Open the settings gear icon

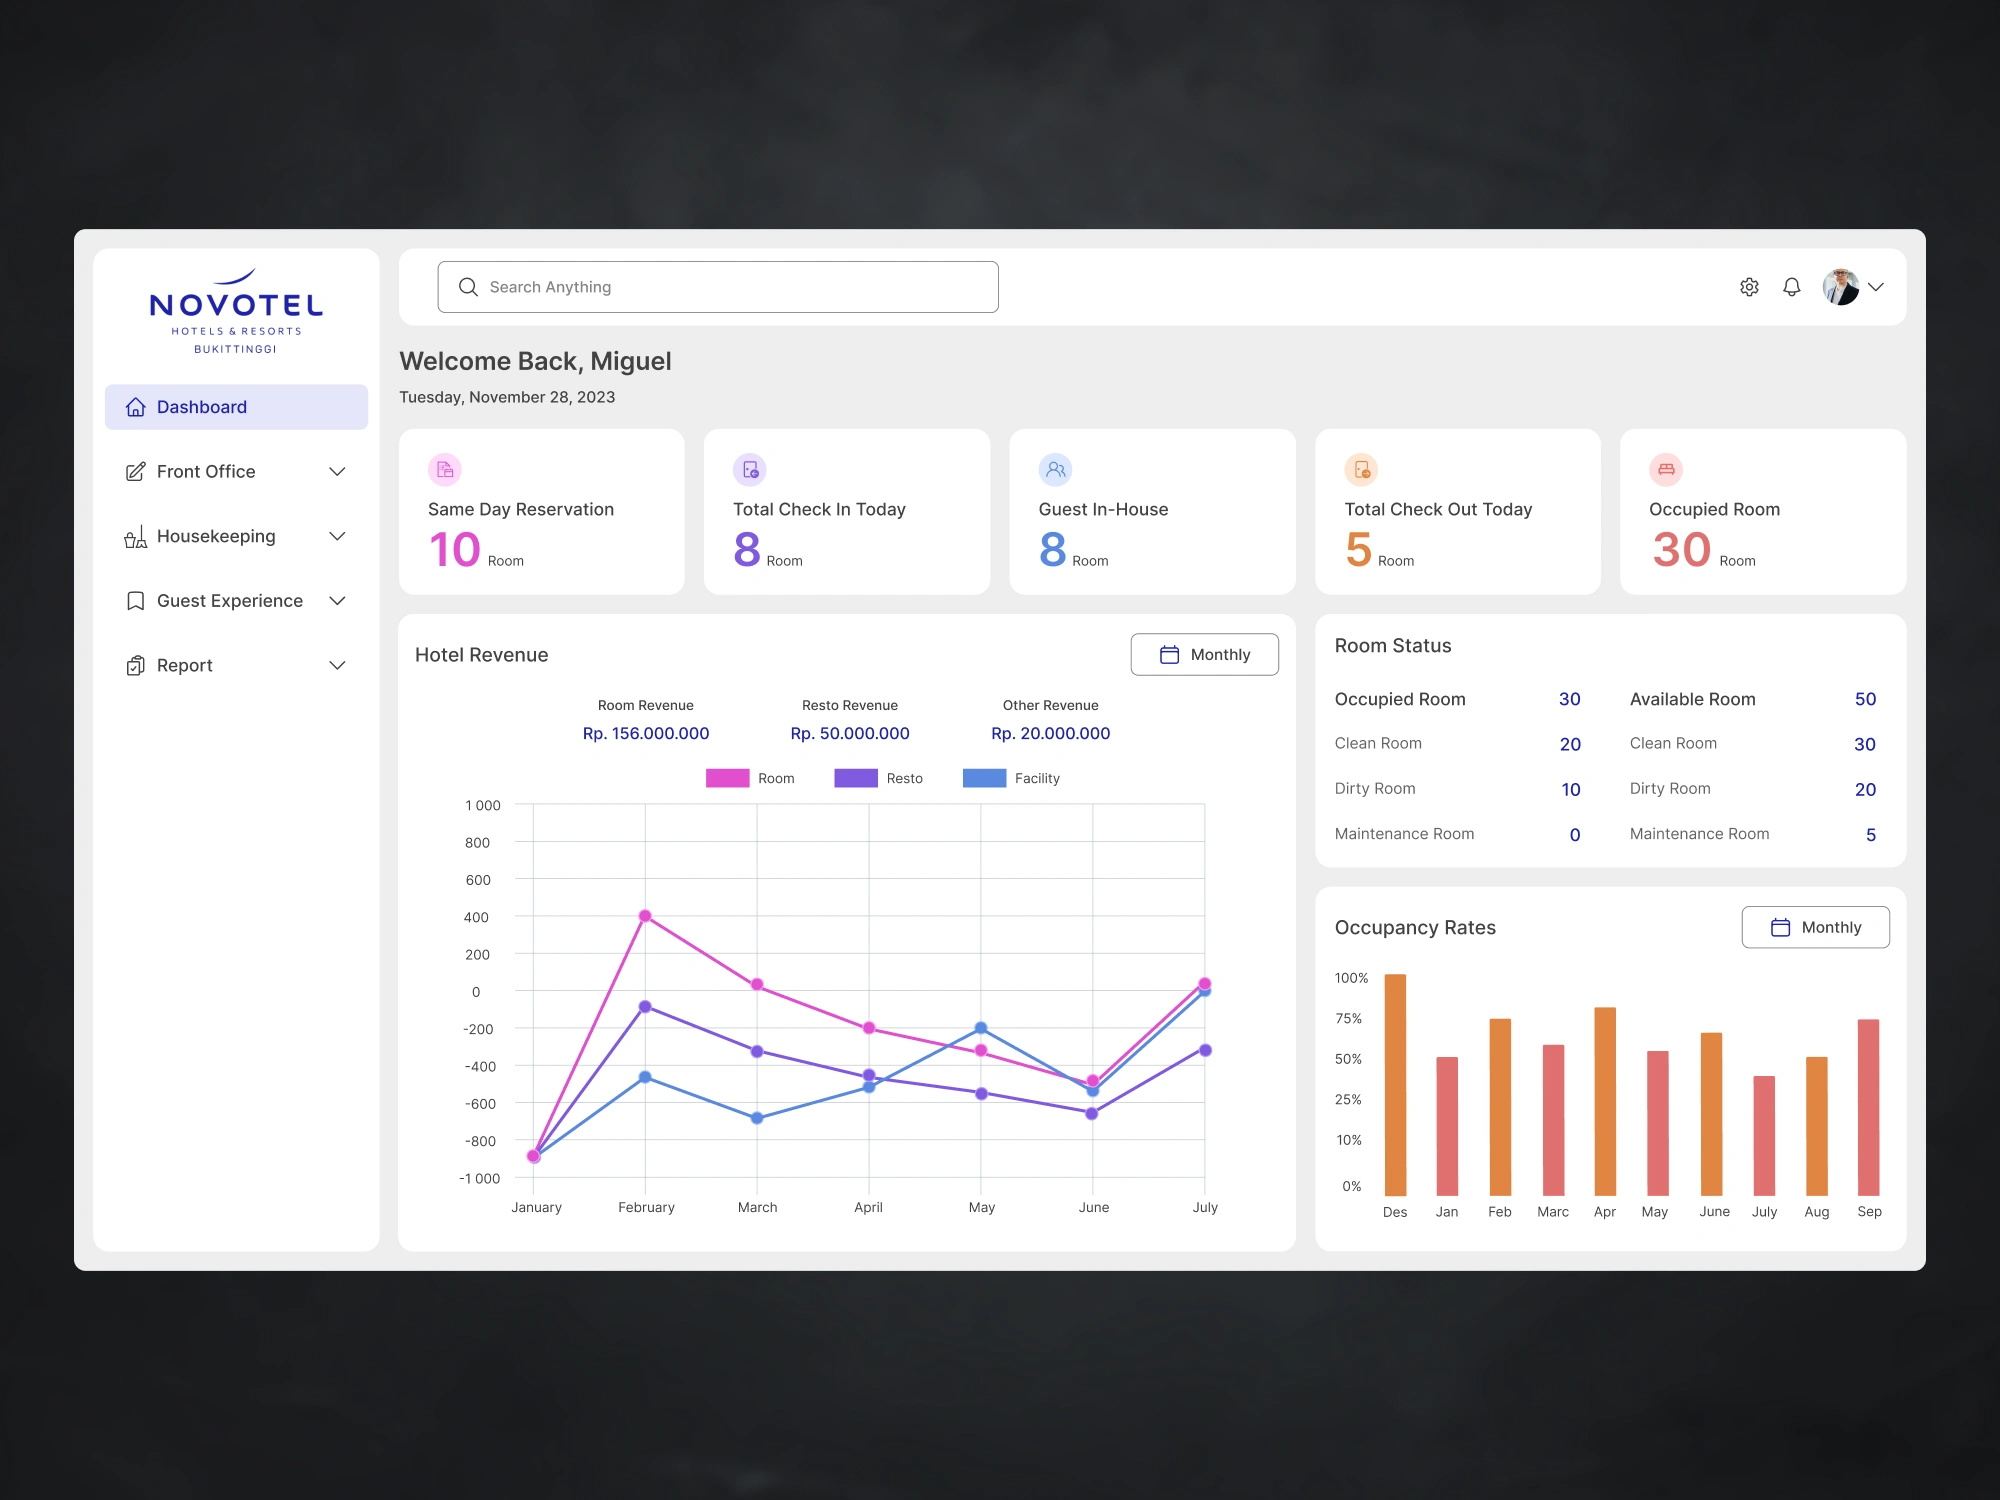(1749, 287)
